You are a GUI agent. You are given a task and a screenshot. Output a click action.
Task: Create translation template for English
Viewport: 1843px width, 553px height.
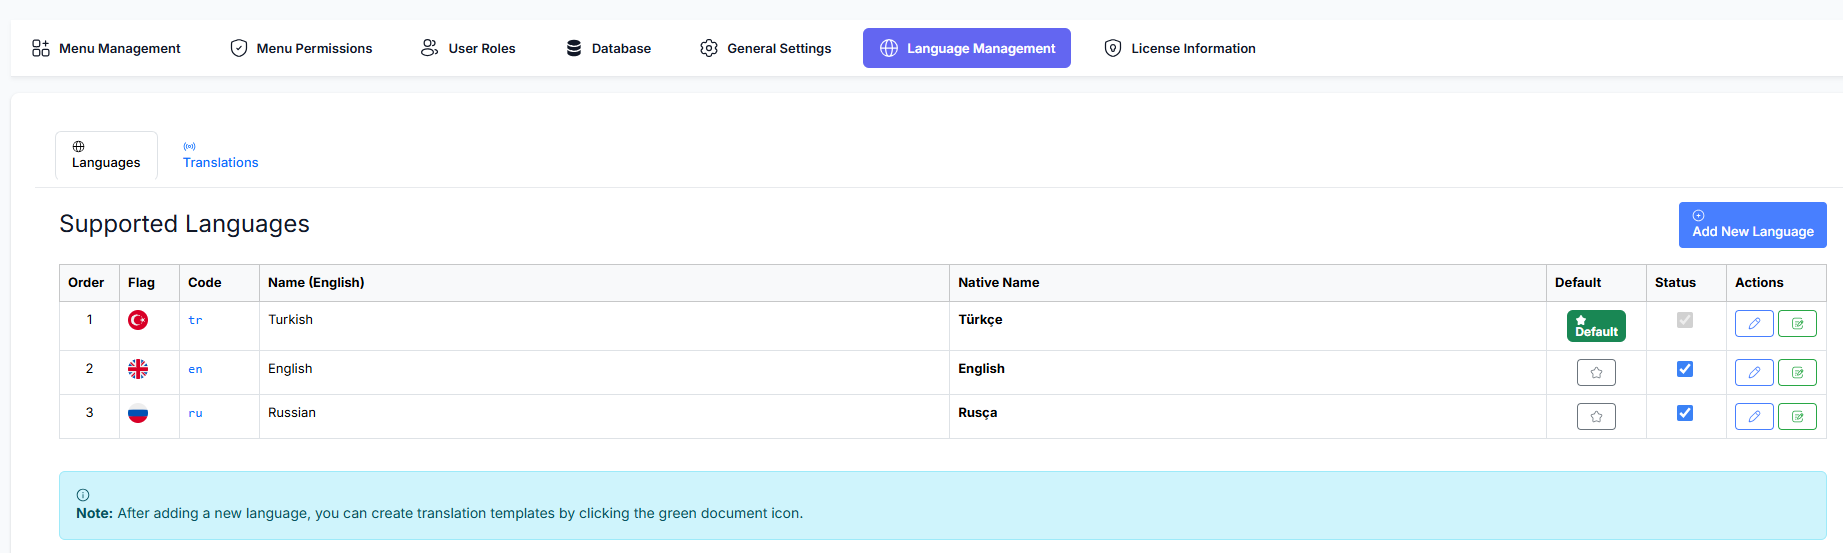point(1797,373)
